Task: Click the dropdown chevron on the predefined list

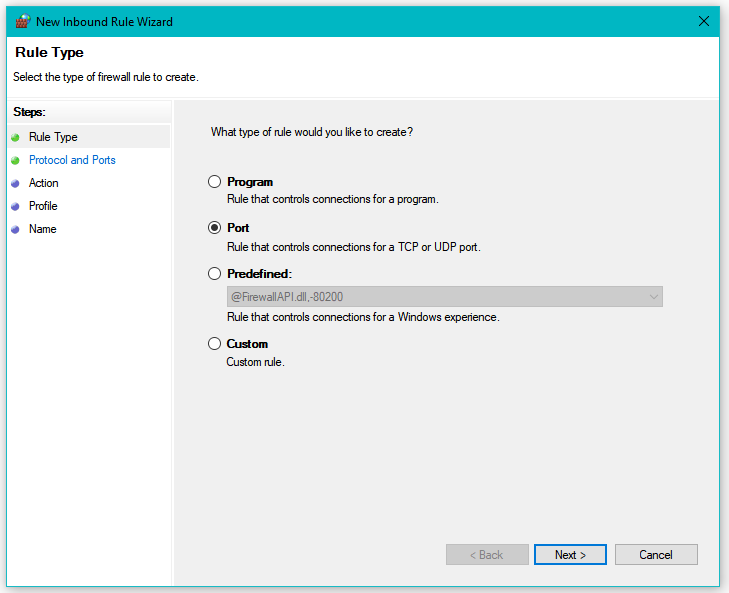Action: coord(654,297)
